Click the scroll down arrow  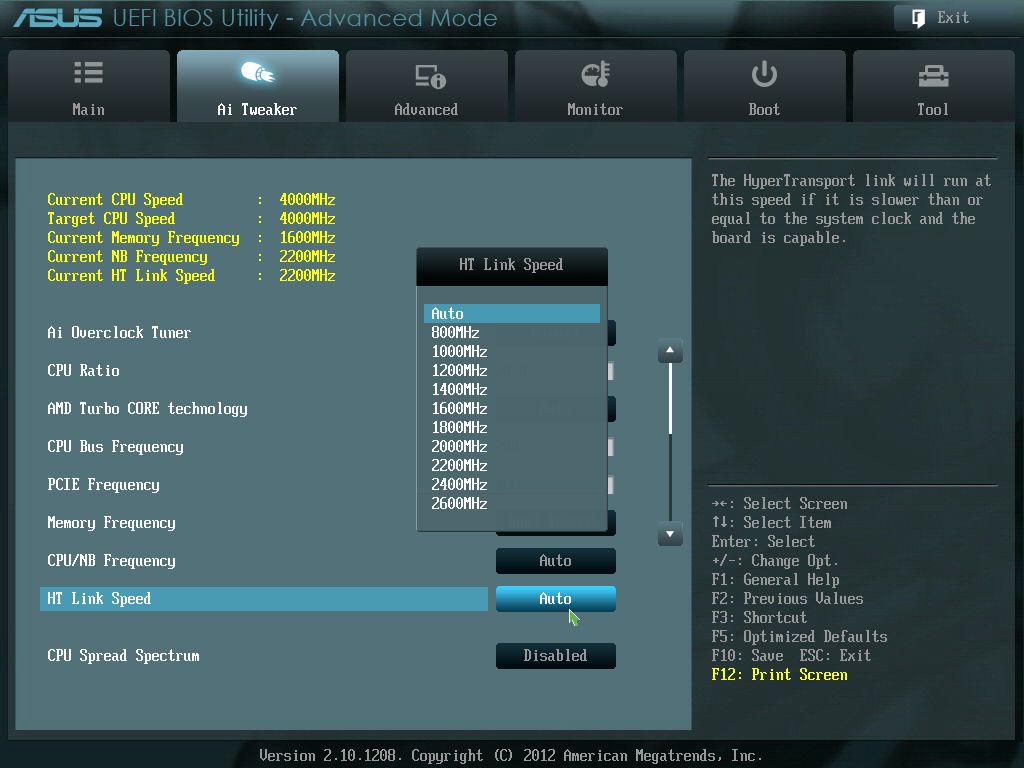(670, 534)
